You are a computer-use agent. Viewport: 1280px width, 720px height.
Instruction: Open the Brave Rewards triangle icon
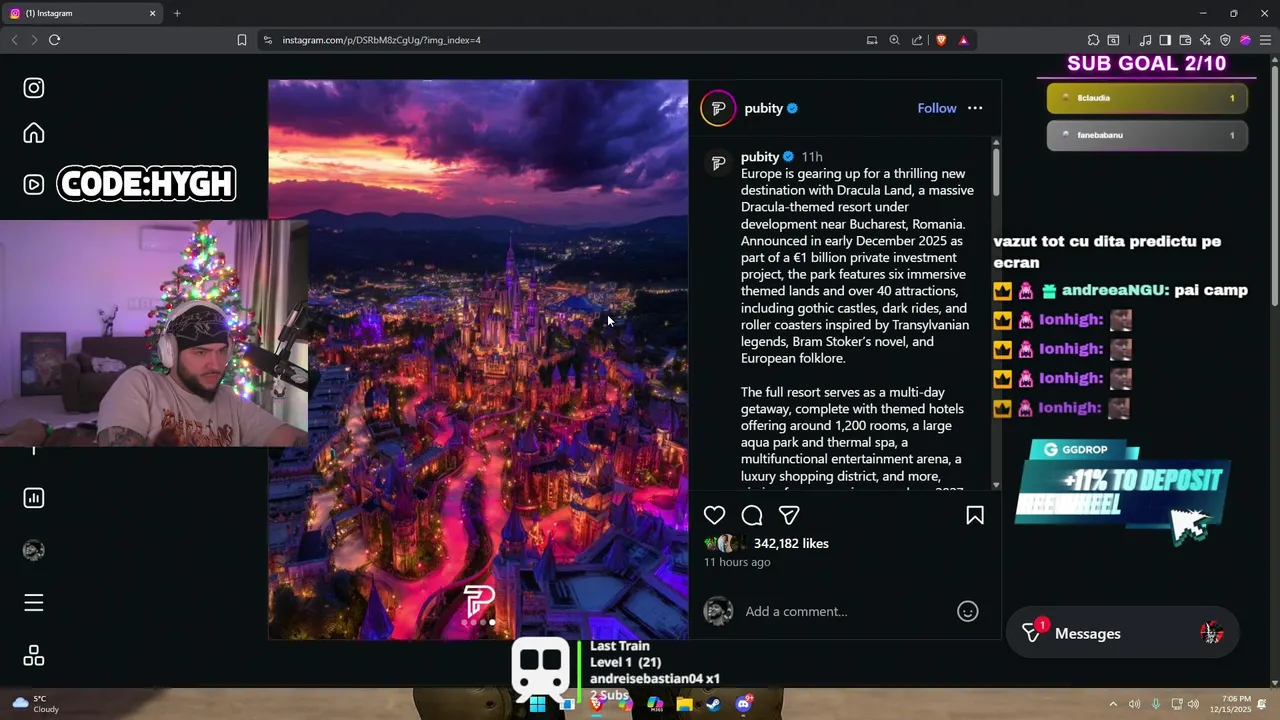point(963,40)
